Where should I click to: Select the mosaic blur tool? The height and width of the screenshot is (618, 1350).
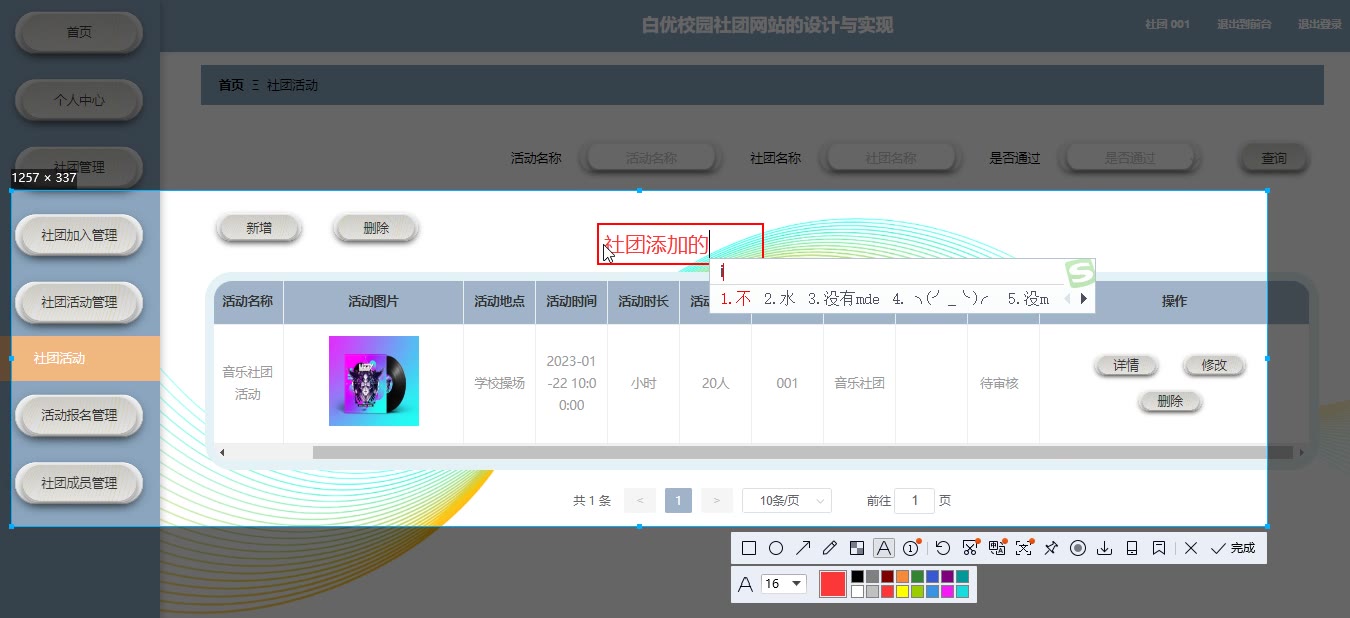coord(857,548)
